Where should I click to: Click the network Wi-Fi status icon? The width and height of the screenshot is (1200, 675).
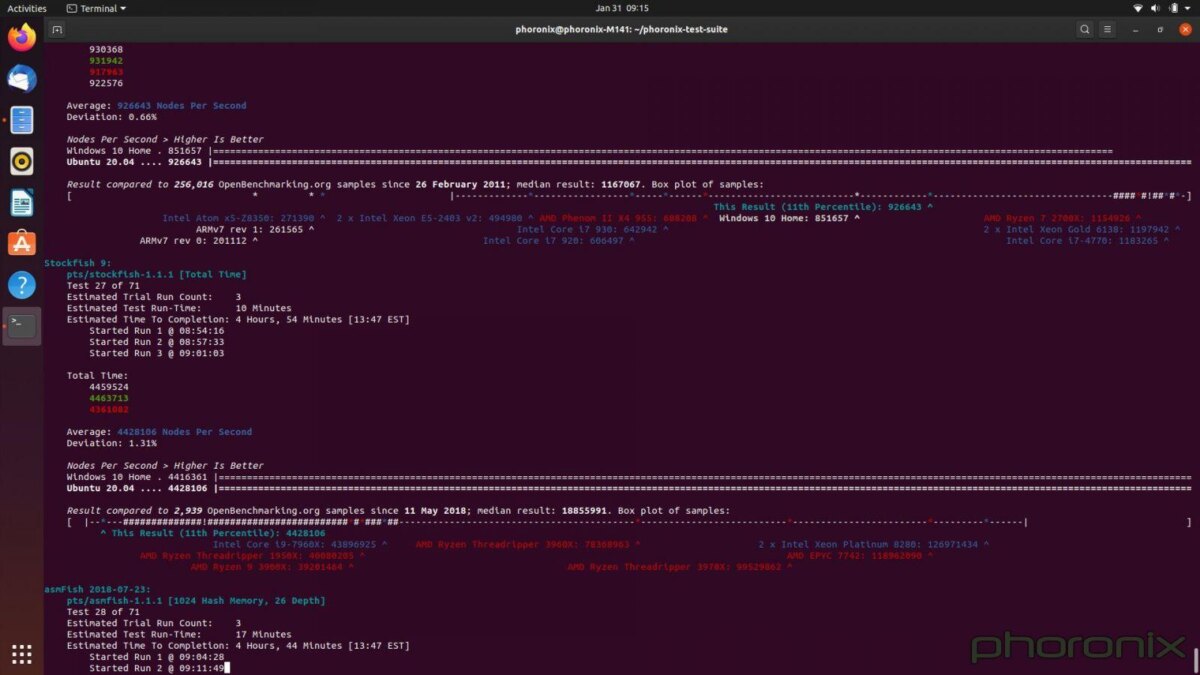(1138, 8)
